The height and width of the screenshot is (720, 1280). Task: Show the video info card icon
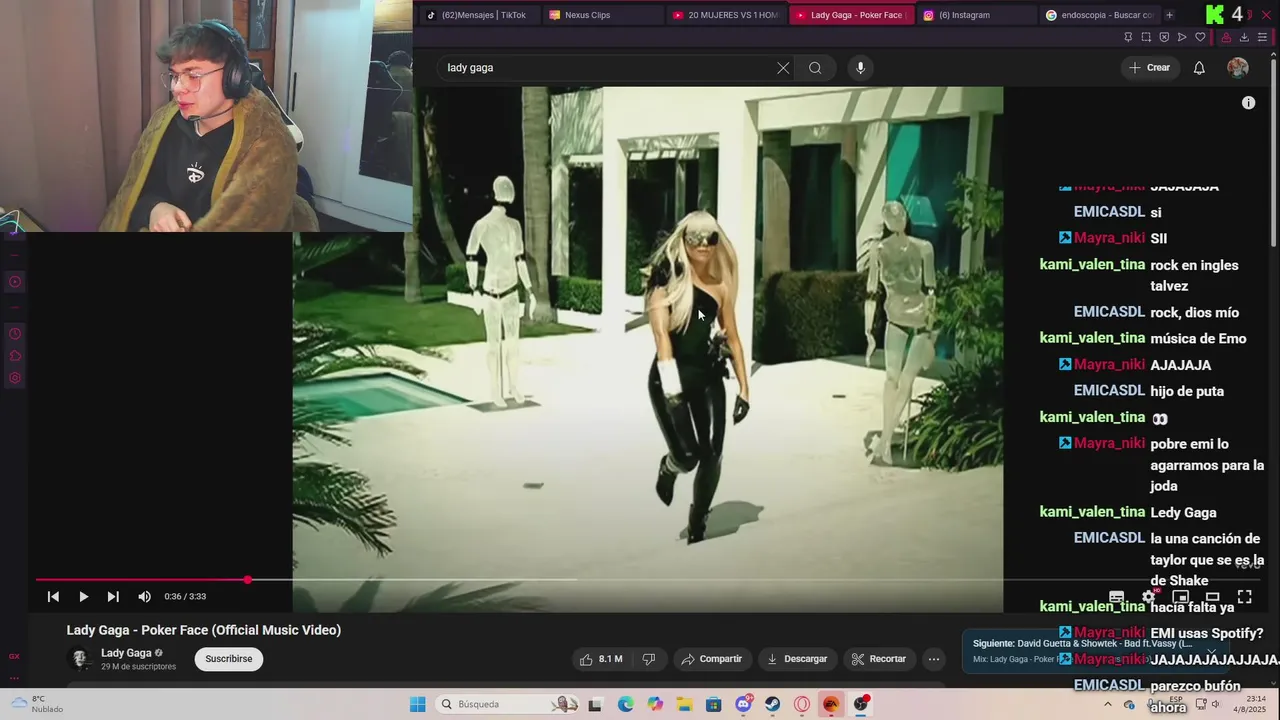1248,103
